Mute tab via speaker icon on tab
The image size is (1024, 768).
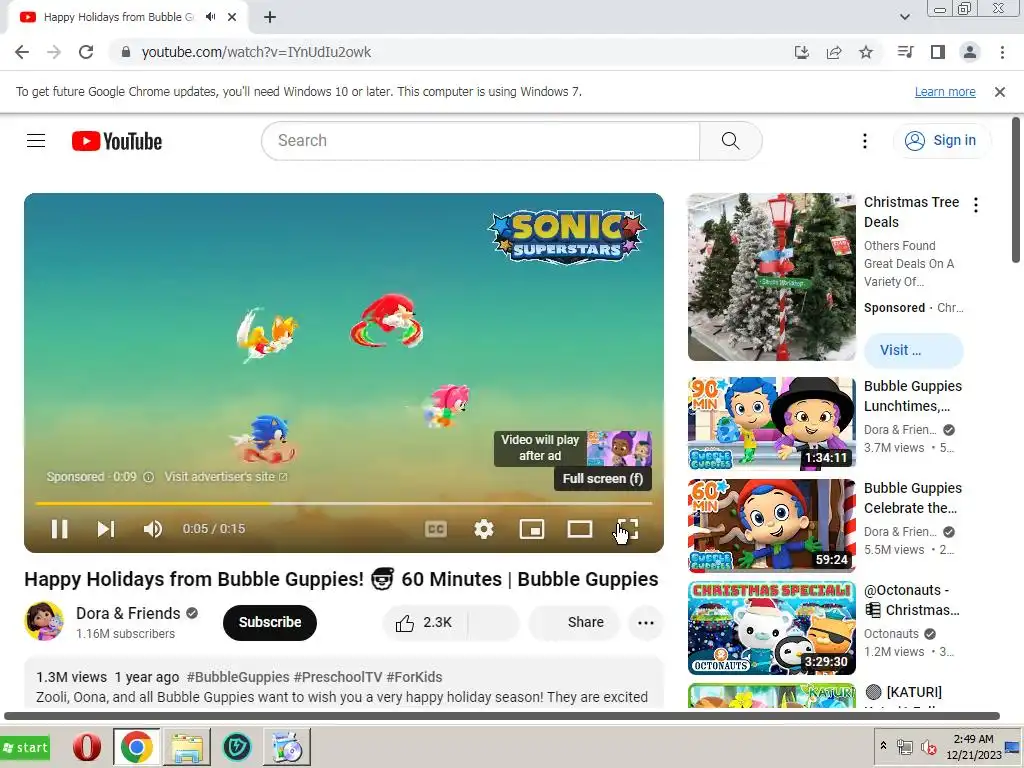click(210, 17)
